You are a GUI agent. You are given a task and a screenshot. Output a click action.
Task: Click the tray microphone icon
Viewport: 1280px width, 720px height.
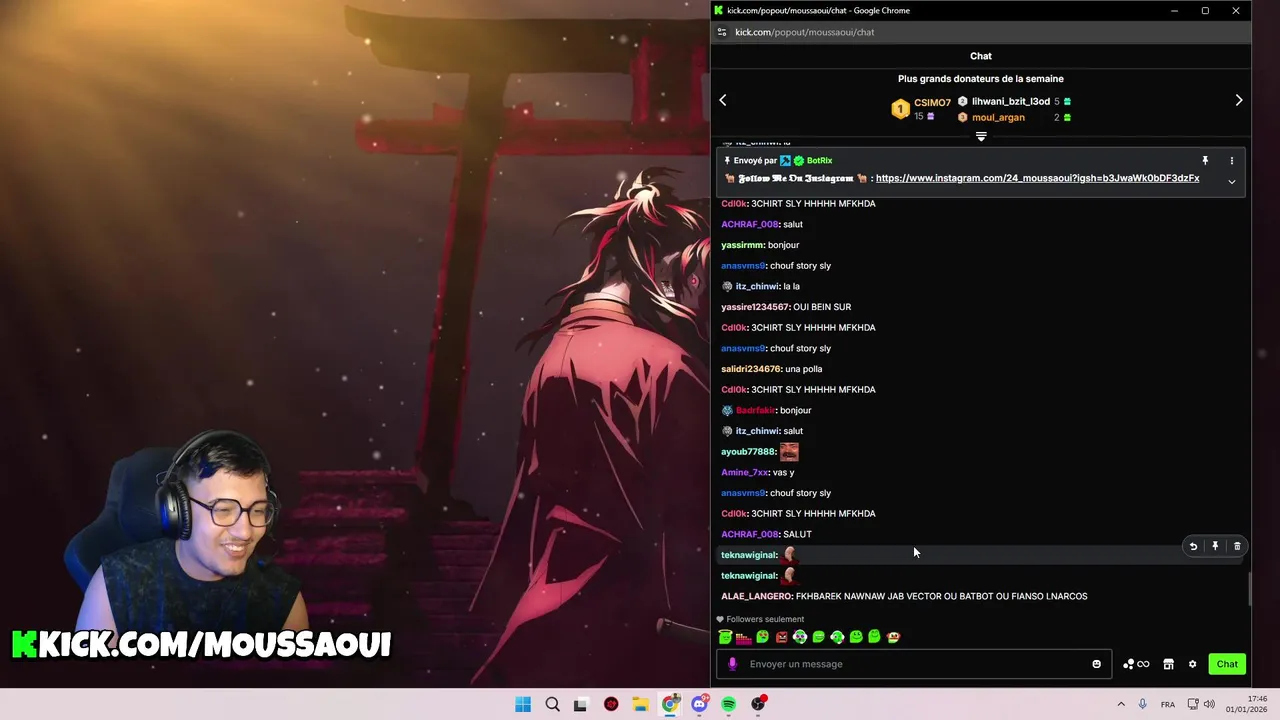(1142, 704)
